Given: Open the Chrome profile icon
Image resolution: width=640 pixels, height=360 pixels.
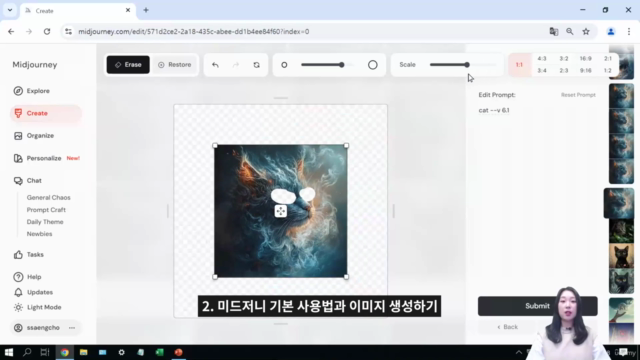Looking at the screenshot, I should click(611, 31).
